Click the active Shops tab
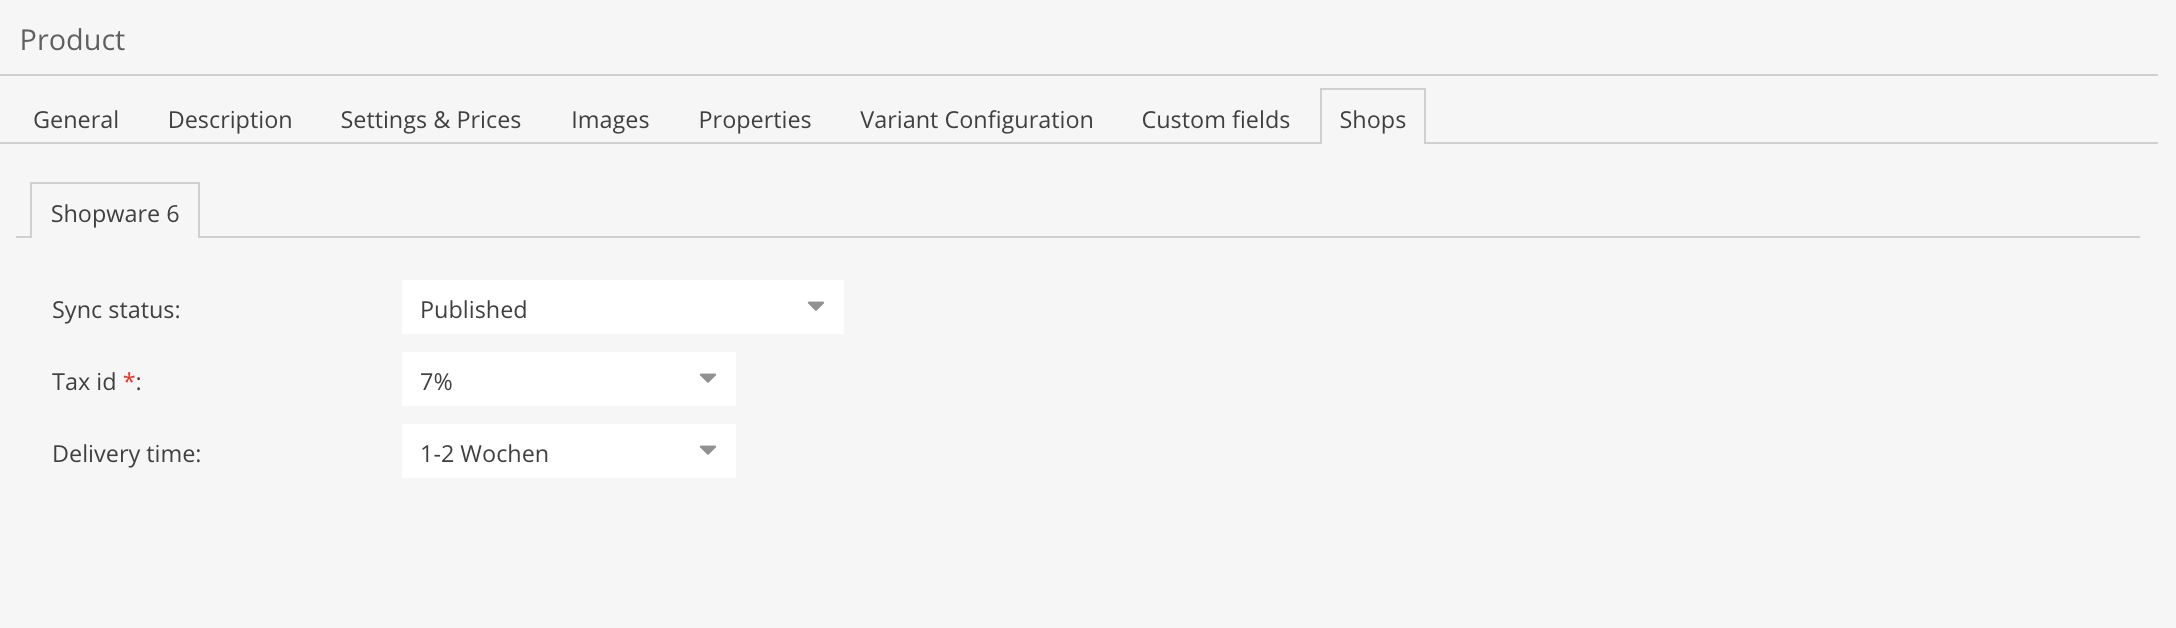 1372,120
